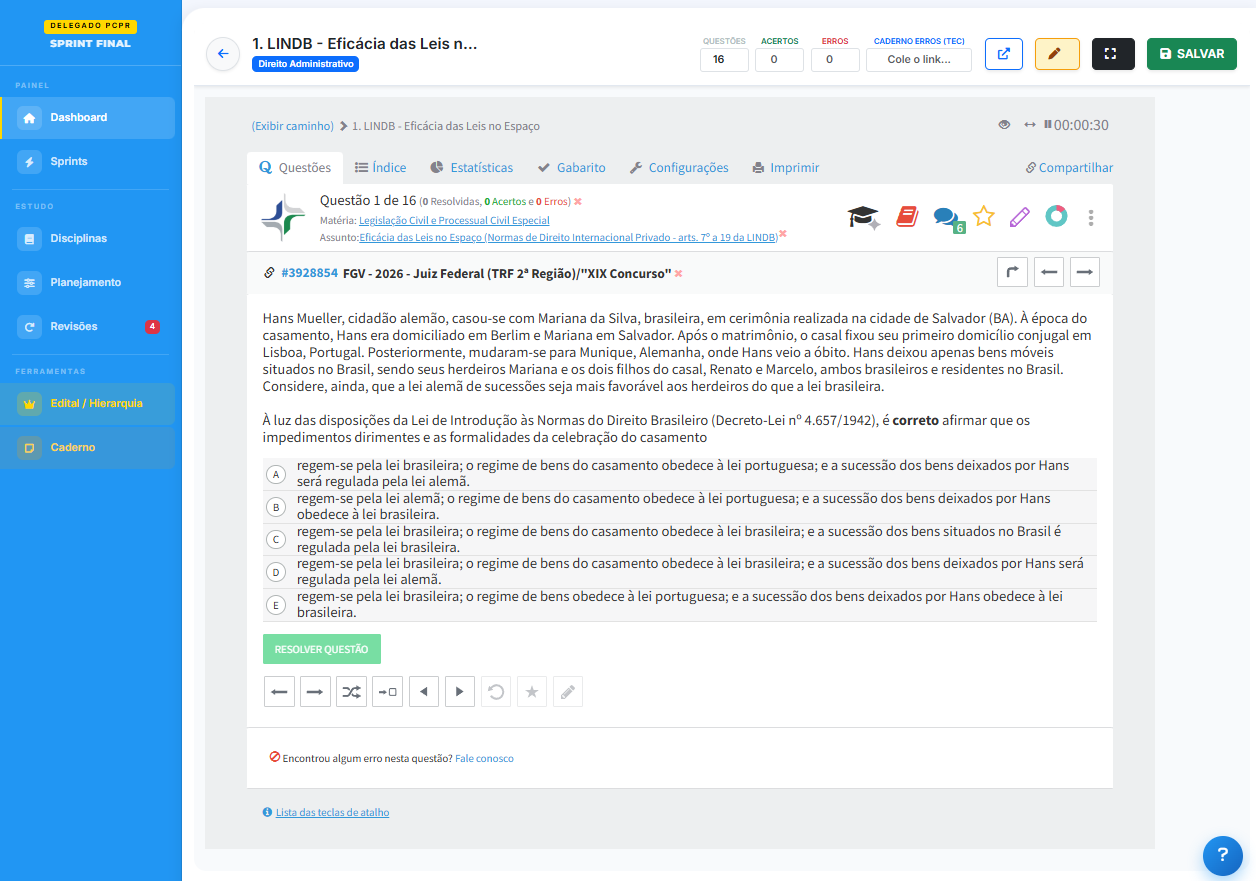Click the shuffle random question button
The width and height of the screenshot is (1256, 881).
351,692
